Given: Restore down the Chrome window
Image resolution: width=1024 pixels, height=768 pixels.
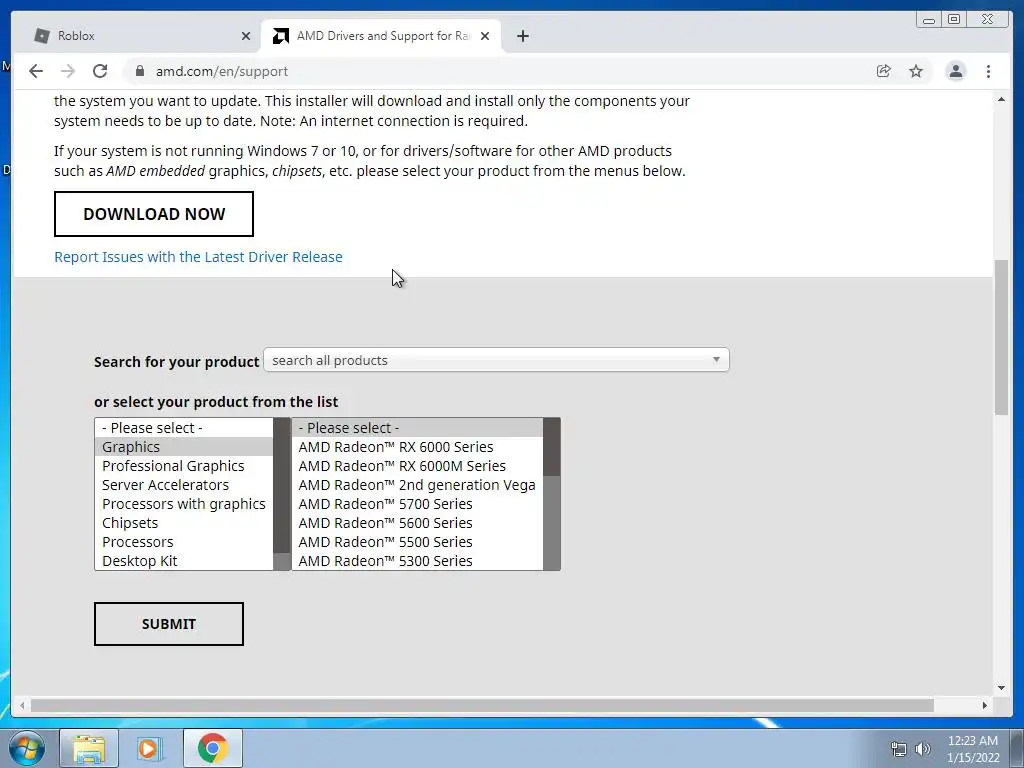Looking at the screenshot, I should pos(954,20).
